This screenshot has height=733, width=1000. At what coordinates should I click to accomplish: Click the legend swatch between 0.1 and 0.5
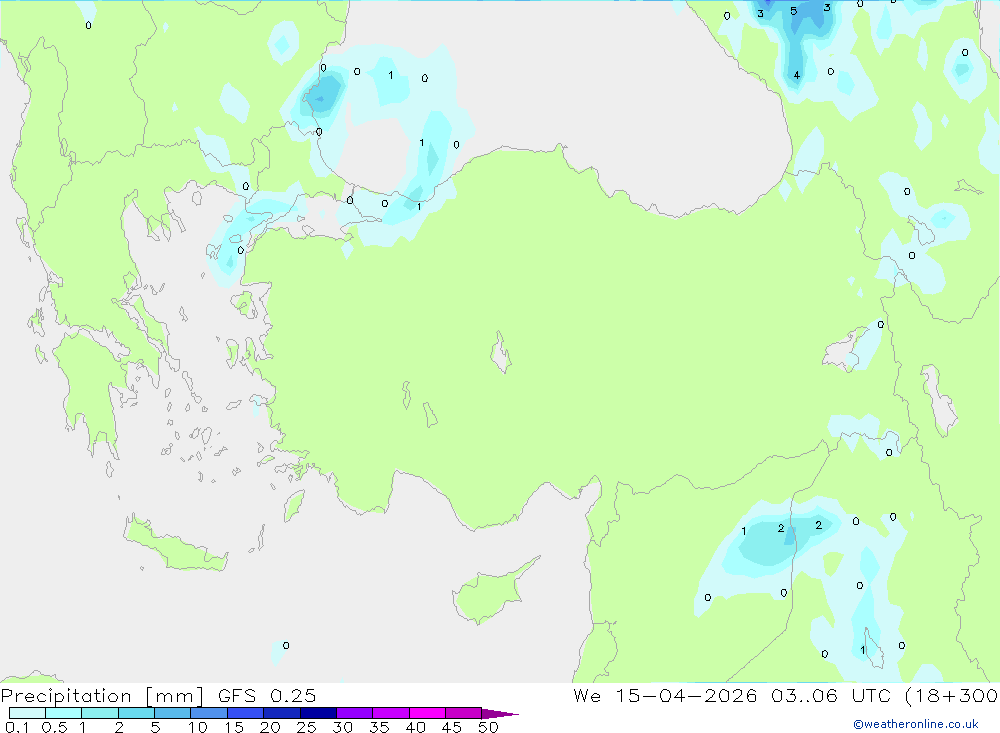(27, 713)
